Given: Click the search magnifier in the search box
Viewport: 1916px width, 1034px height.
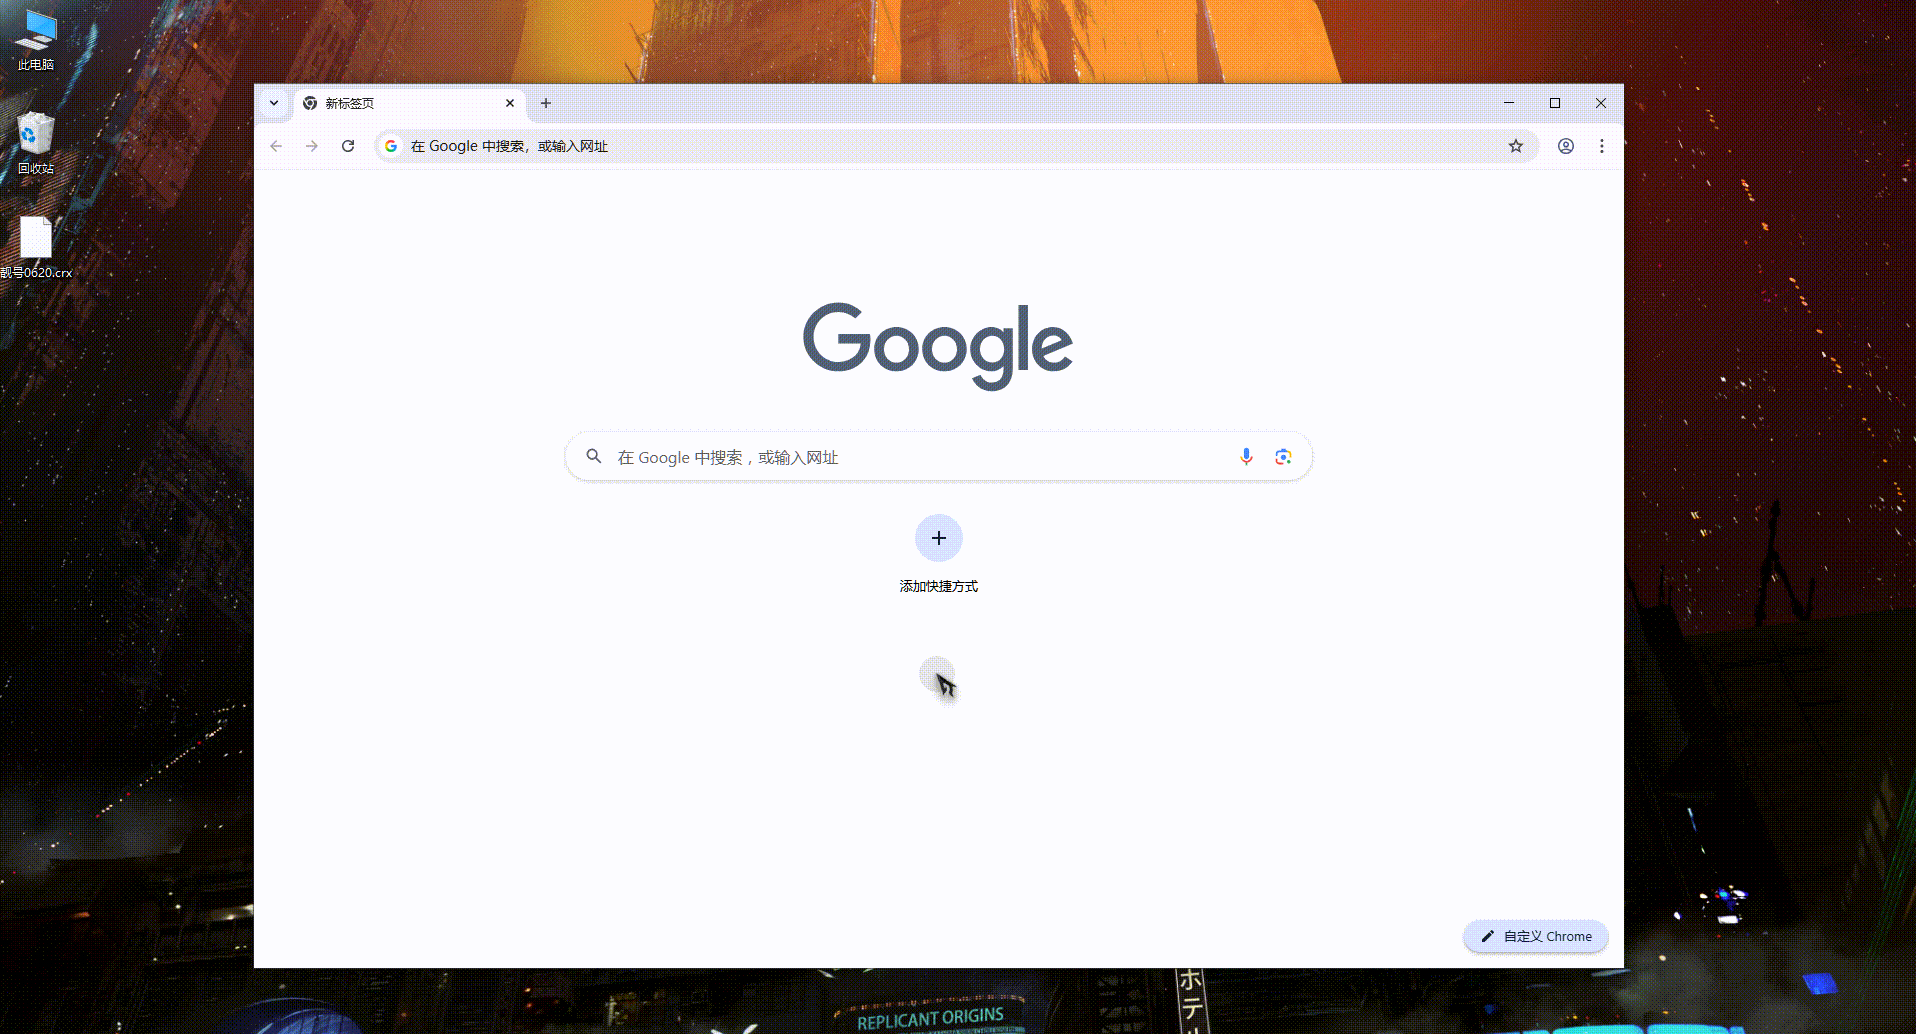Looking at the screenshot, I should point(594,456).
